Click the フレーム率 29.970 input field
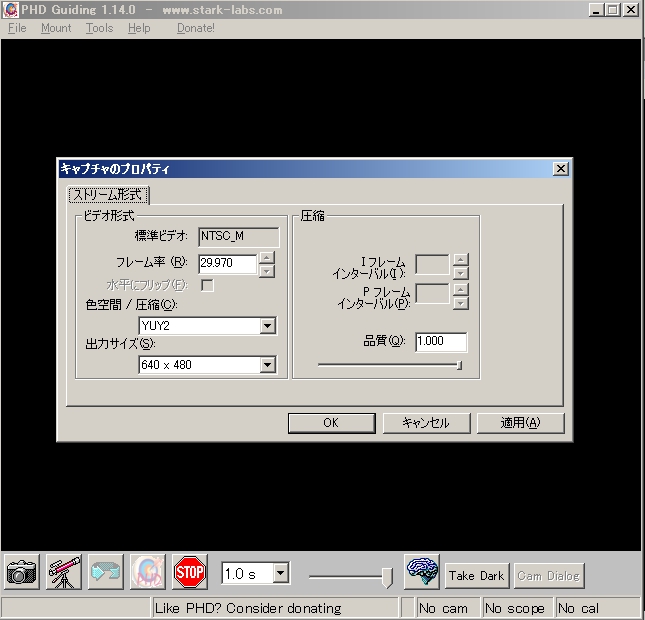The image size is (645, 620). [x=228, y=263]
